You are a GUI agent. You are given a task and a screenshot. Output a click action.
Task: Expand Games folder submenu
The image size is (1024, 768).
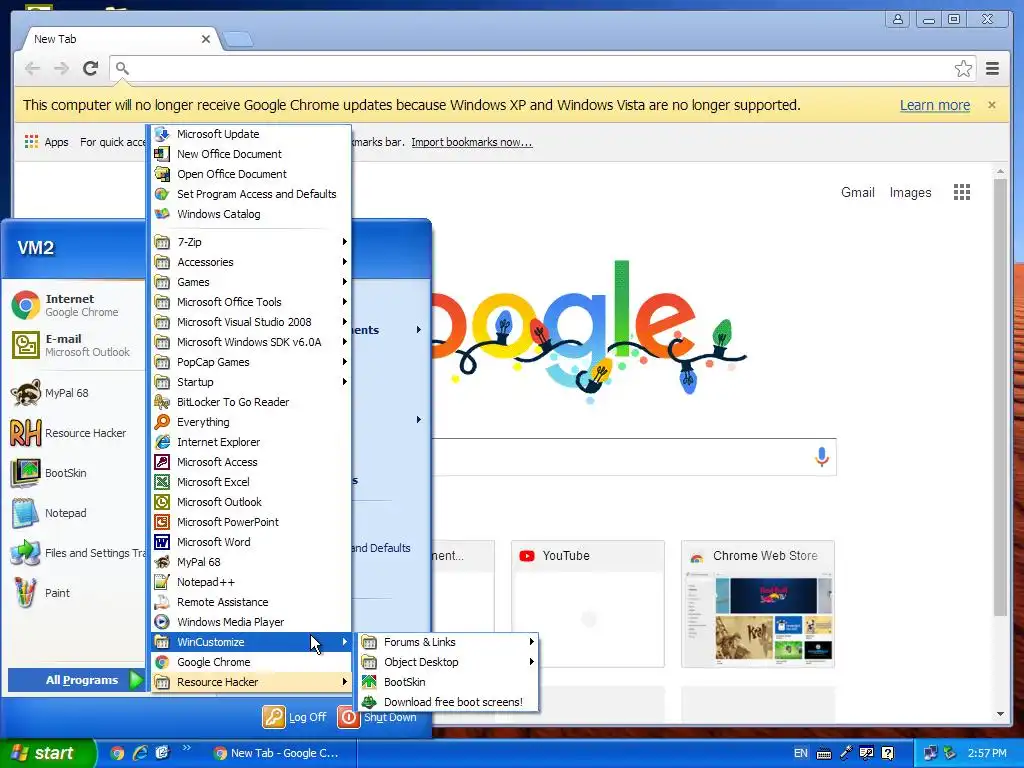tap(251, 282)
